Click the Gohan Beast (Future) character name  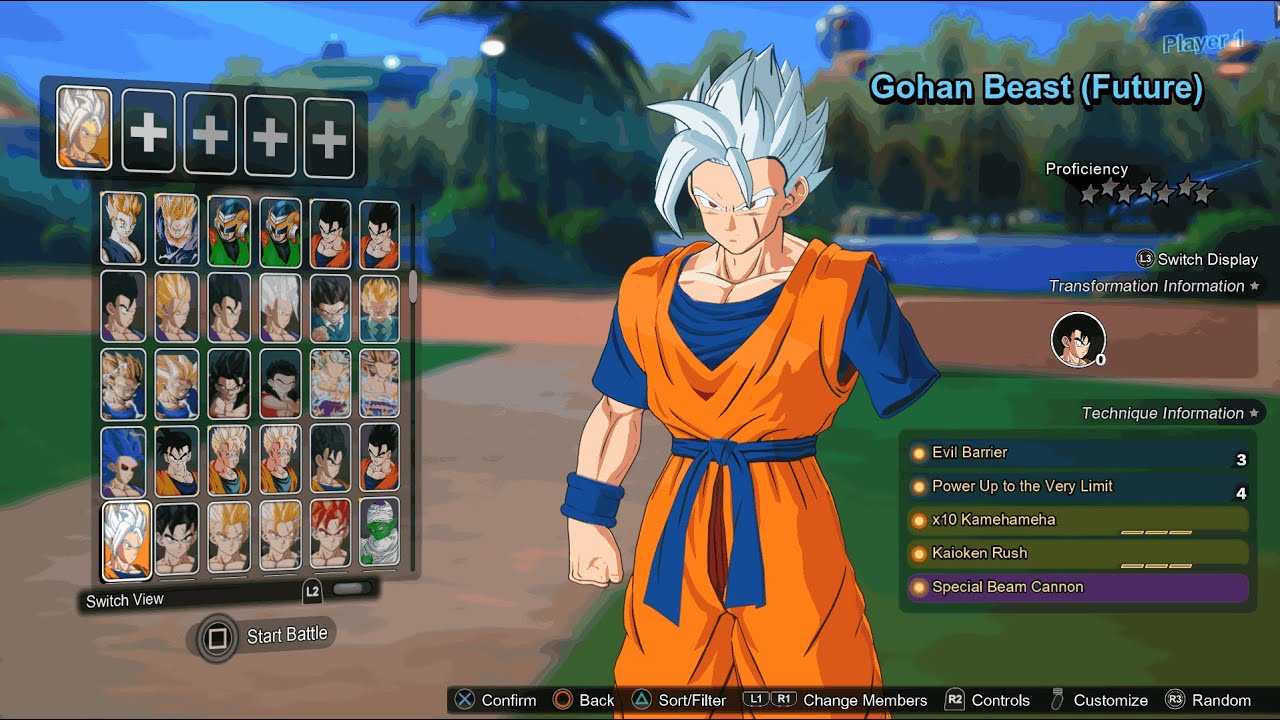point(1036,89)
